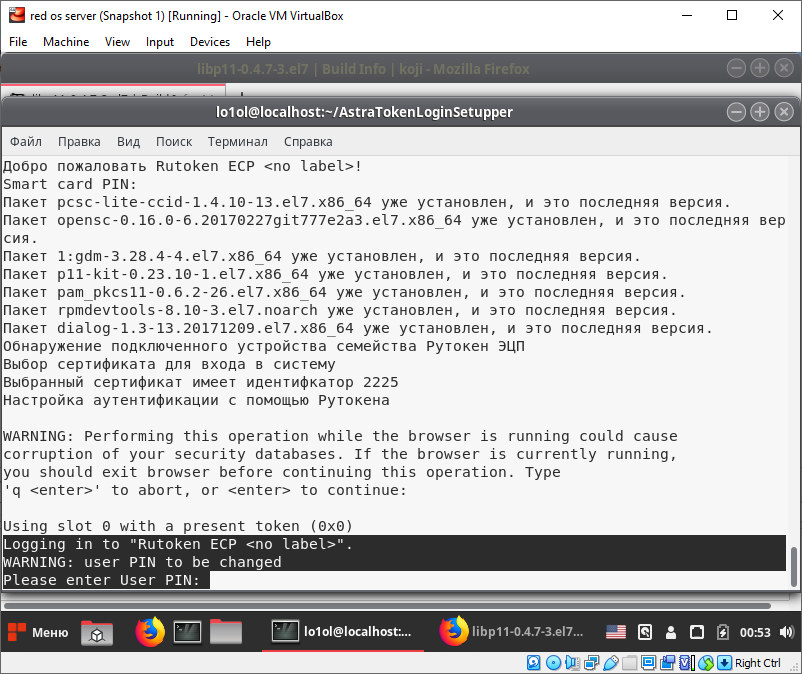Viewport: 802px width, 674px height.
Task: Minimize the background Firefox koji window
Action: click(x=736, y=68)
